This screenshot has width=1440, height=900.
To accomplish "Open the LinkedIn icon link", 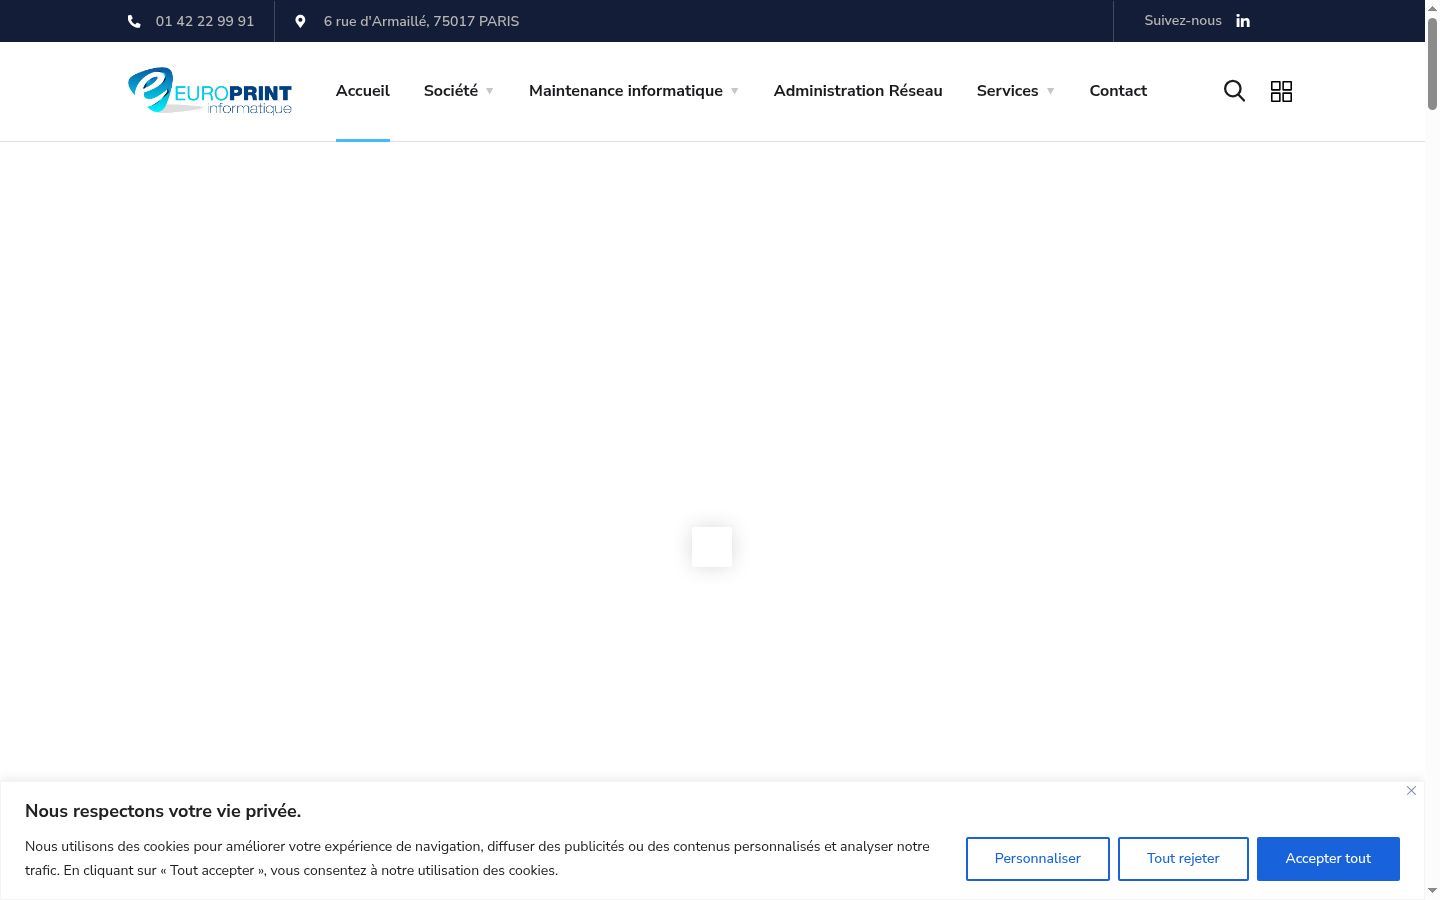I will pyautogui.click(x=1243, y=21).
